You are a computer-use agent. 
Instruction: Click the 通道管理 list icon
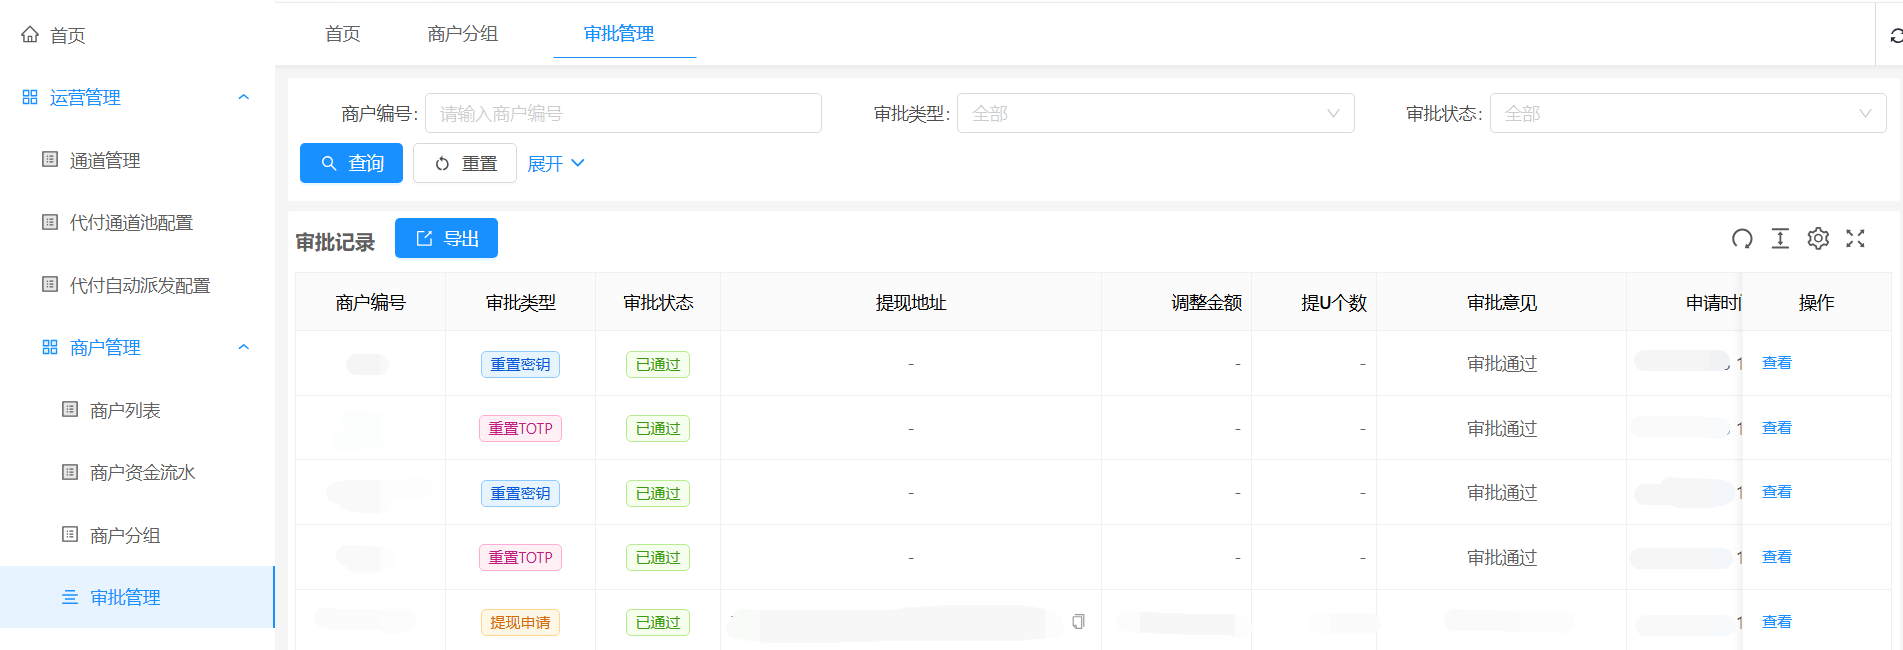(x=50, y=159)
